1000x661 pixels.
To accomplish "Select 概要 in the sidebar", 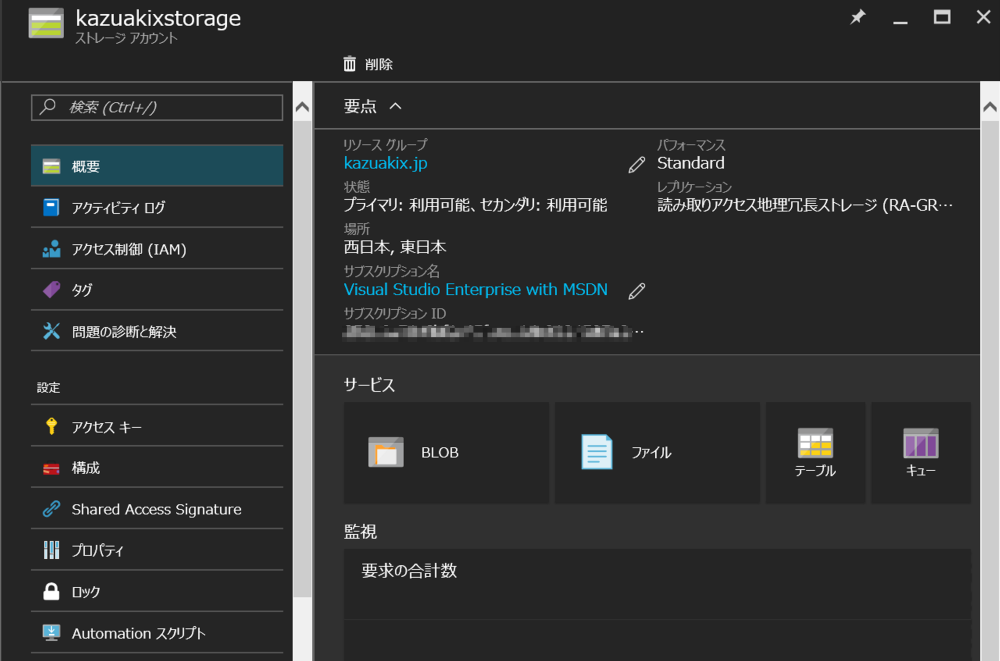I will click(x=157, y=166).
